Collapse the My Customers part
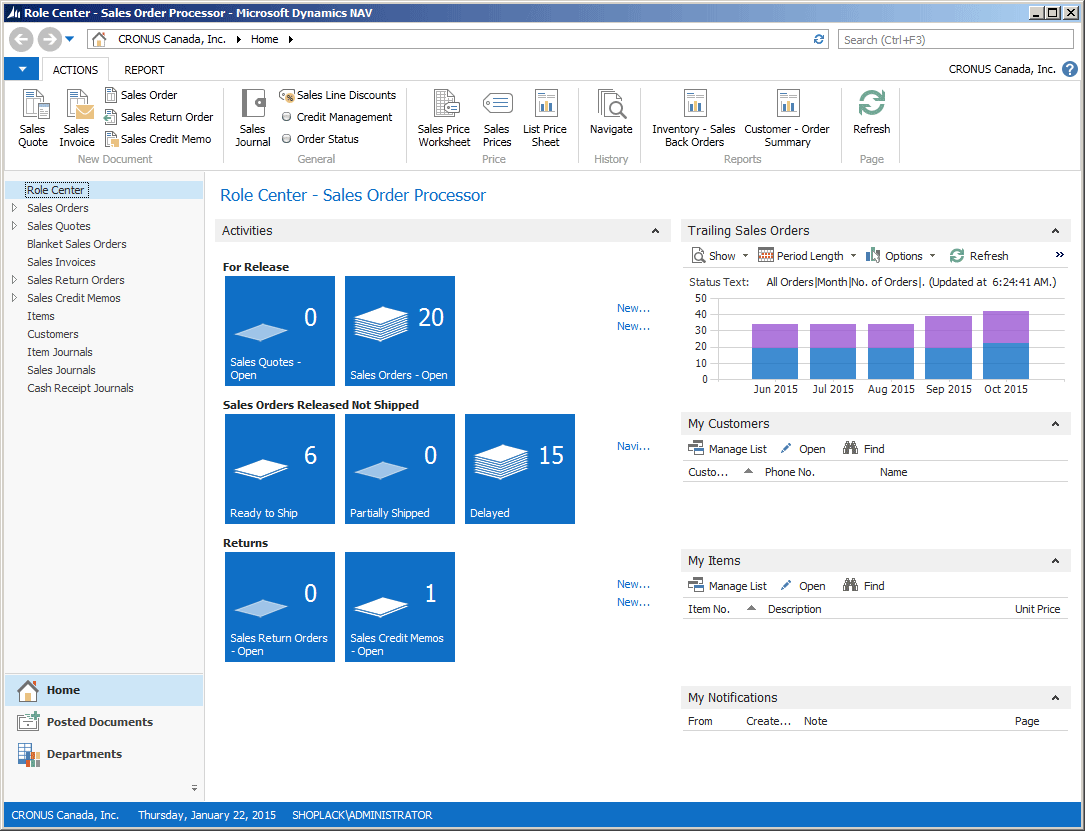Screen dimensions: 1085x831 pyautogui.click(x=1055, y=424)
